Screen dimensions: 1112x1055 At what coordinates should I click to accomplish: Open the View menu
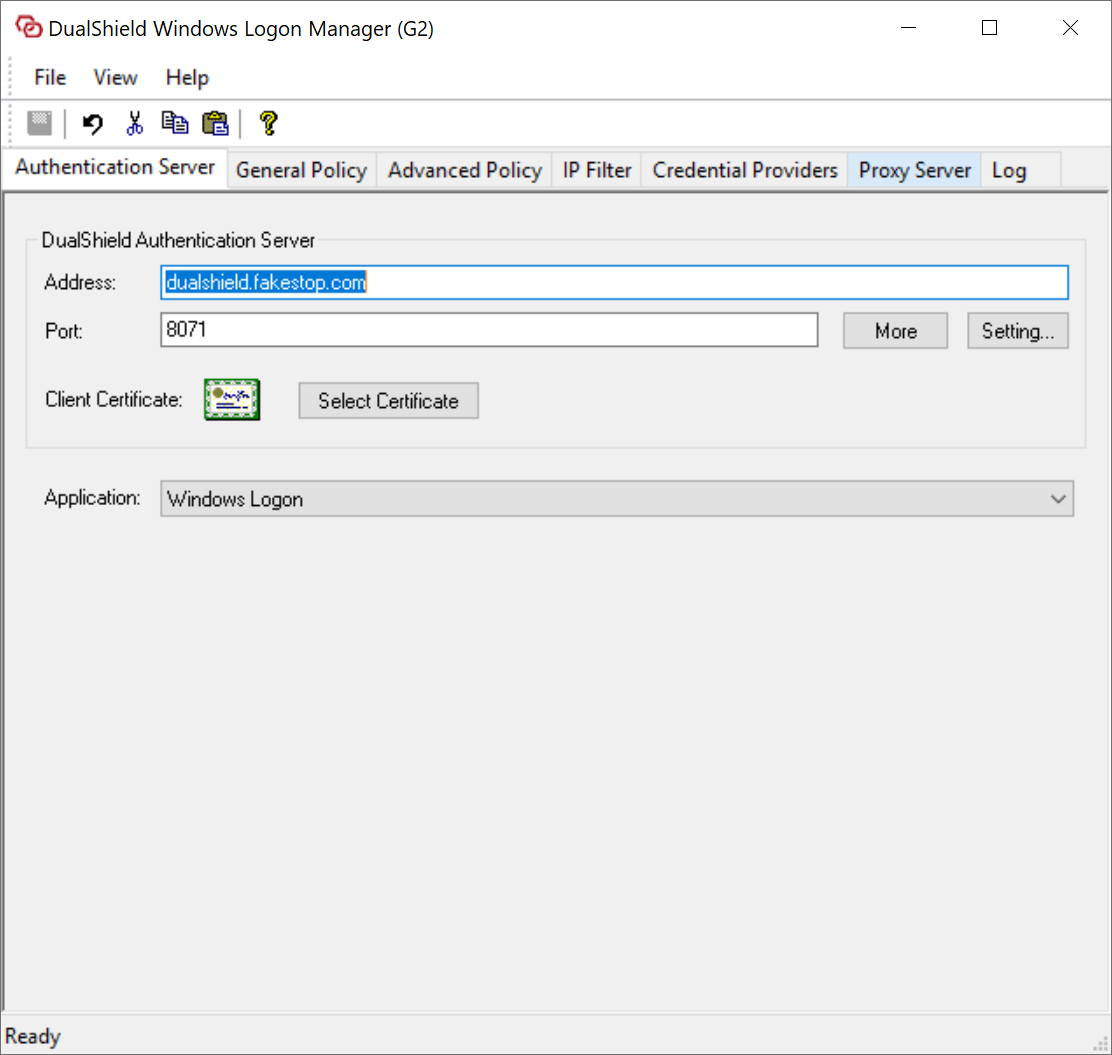tap(115, 78)
